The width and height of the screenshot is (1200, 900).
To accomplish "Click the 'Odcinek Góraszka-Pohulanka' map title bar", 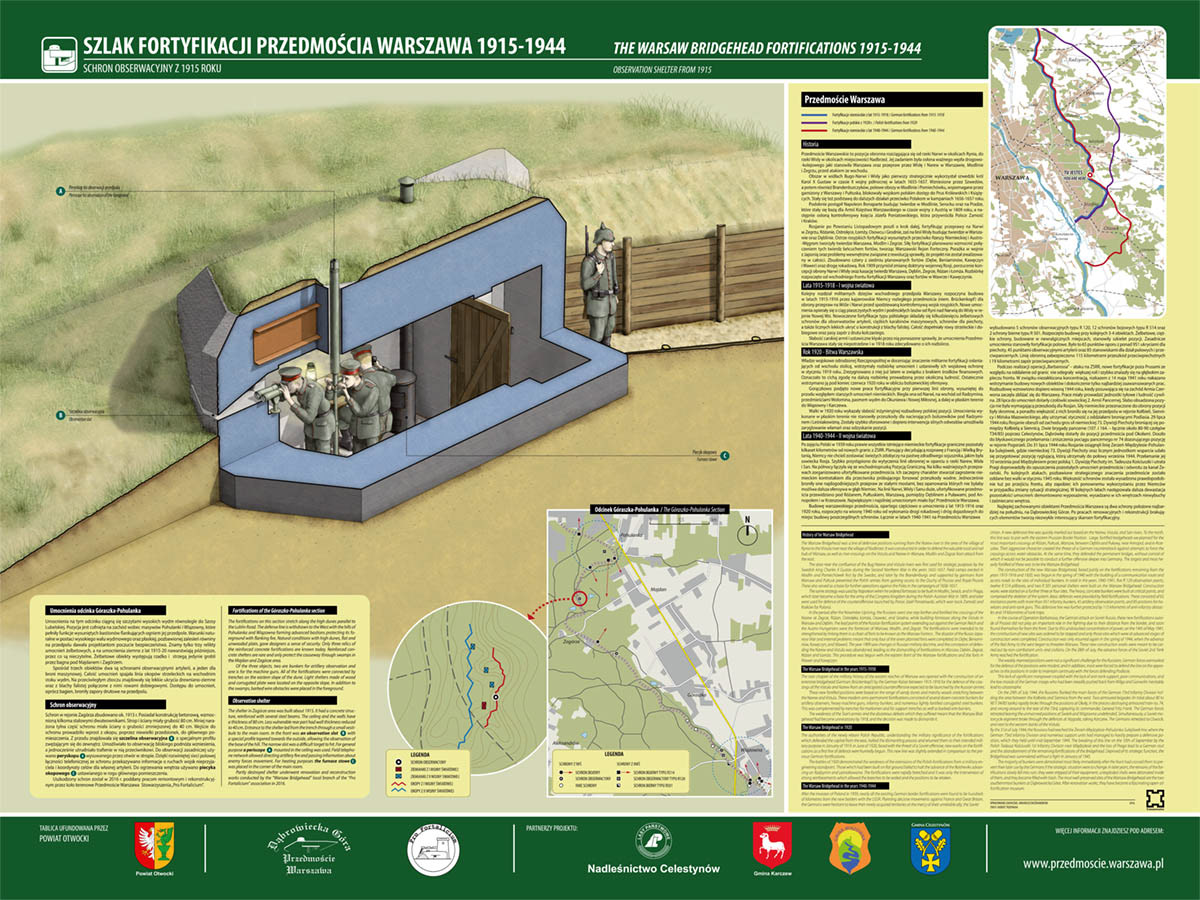I will [659, 509].
